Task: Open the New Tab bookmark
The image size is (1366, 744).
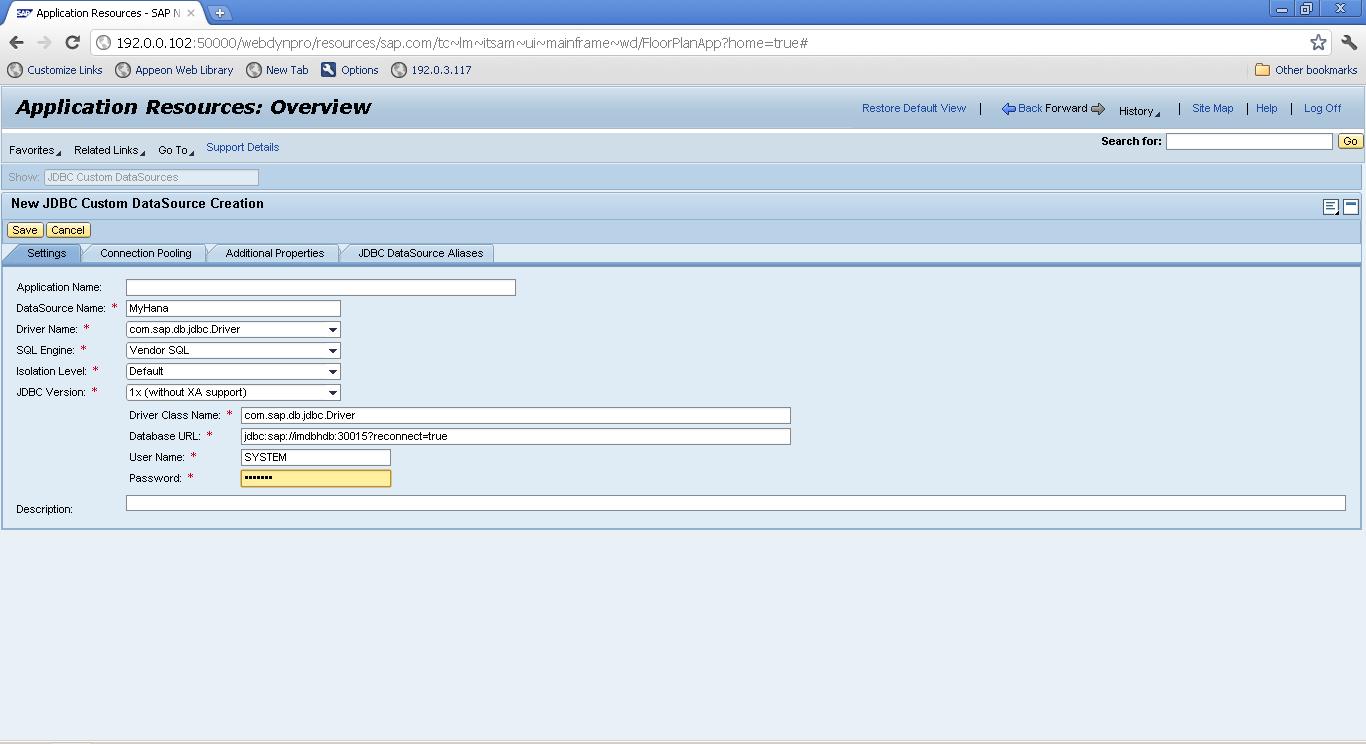Action: (278, 70)
